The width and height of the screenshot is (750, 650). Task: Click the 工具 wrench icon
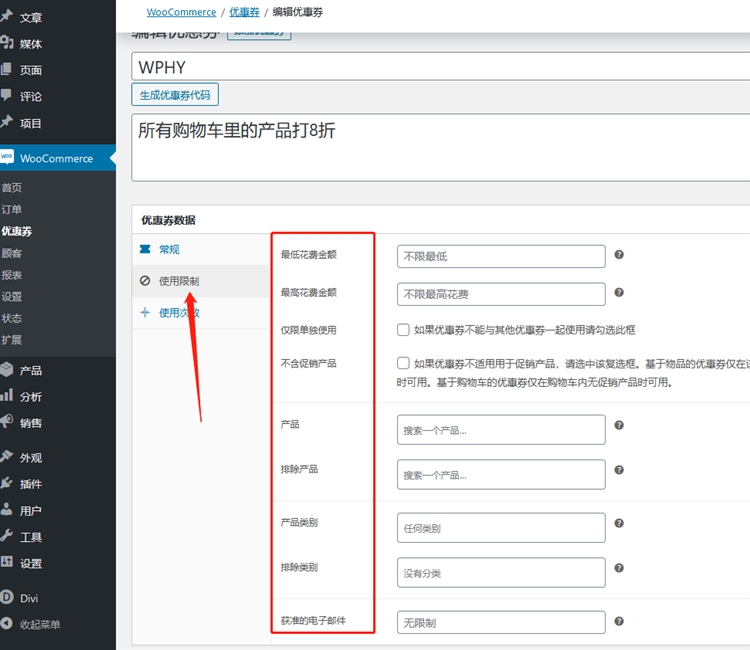(x=7, y=535)
